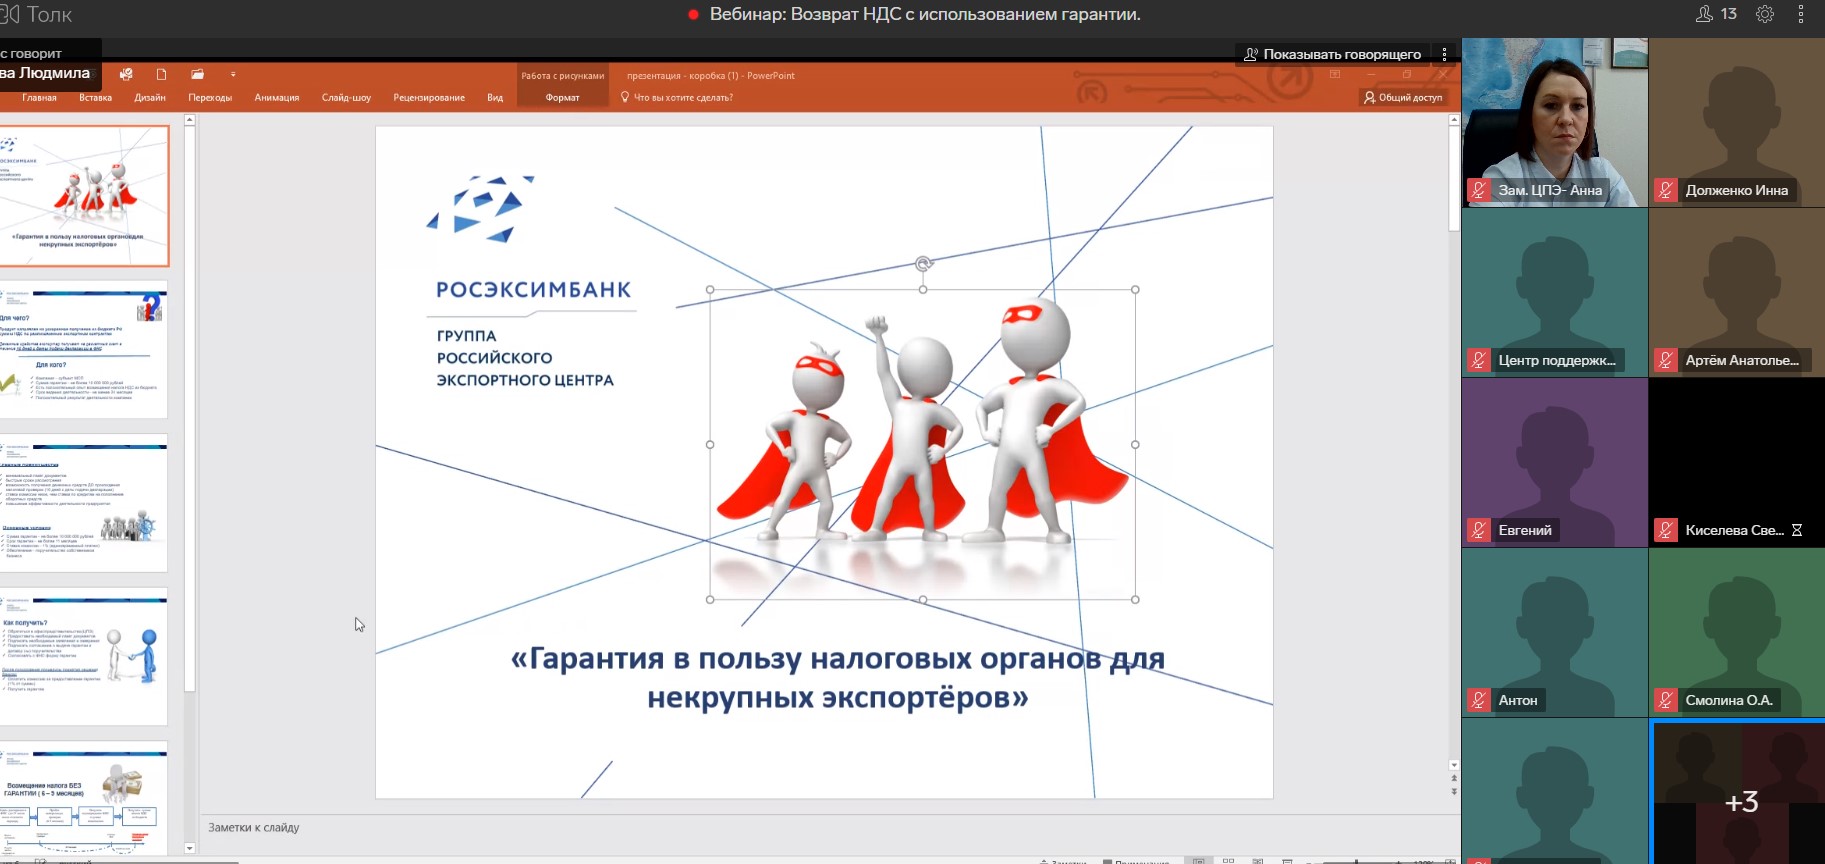The image size is (1825, 864).
Task: Open three-dot options beside Show speaker
Action: point(1444,54)
